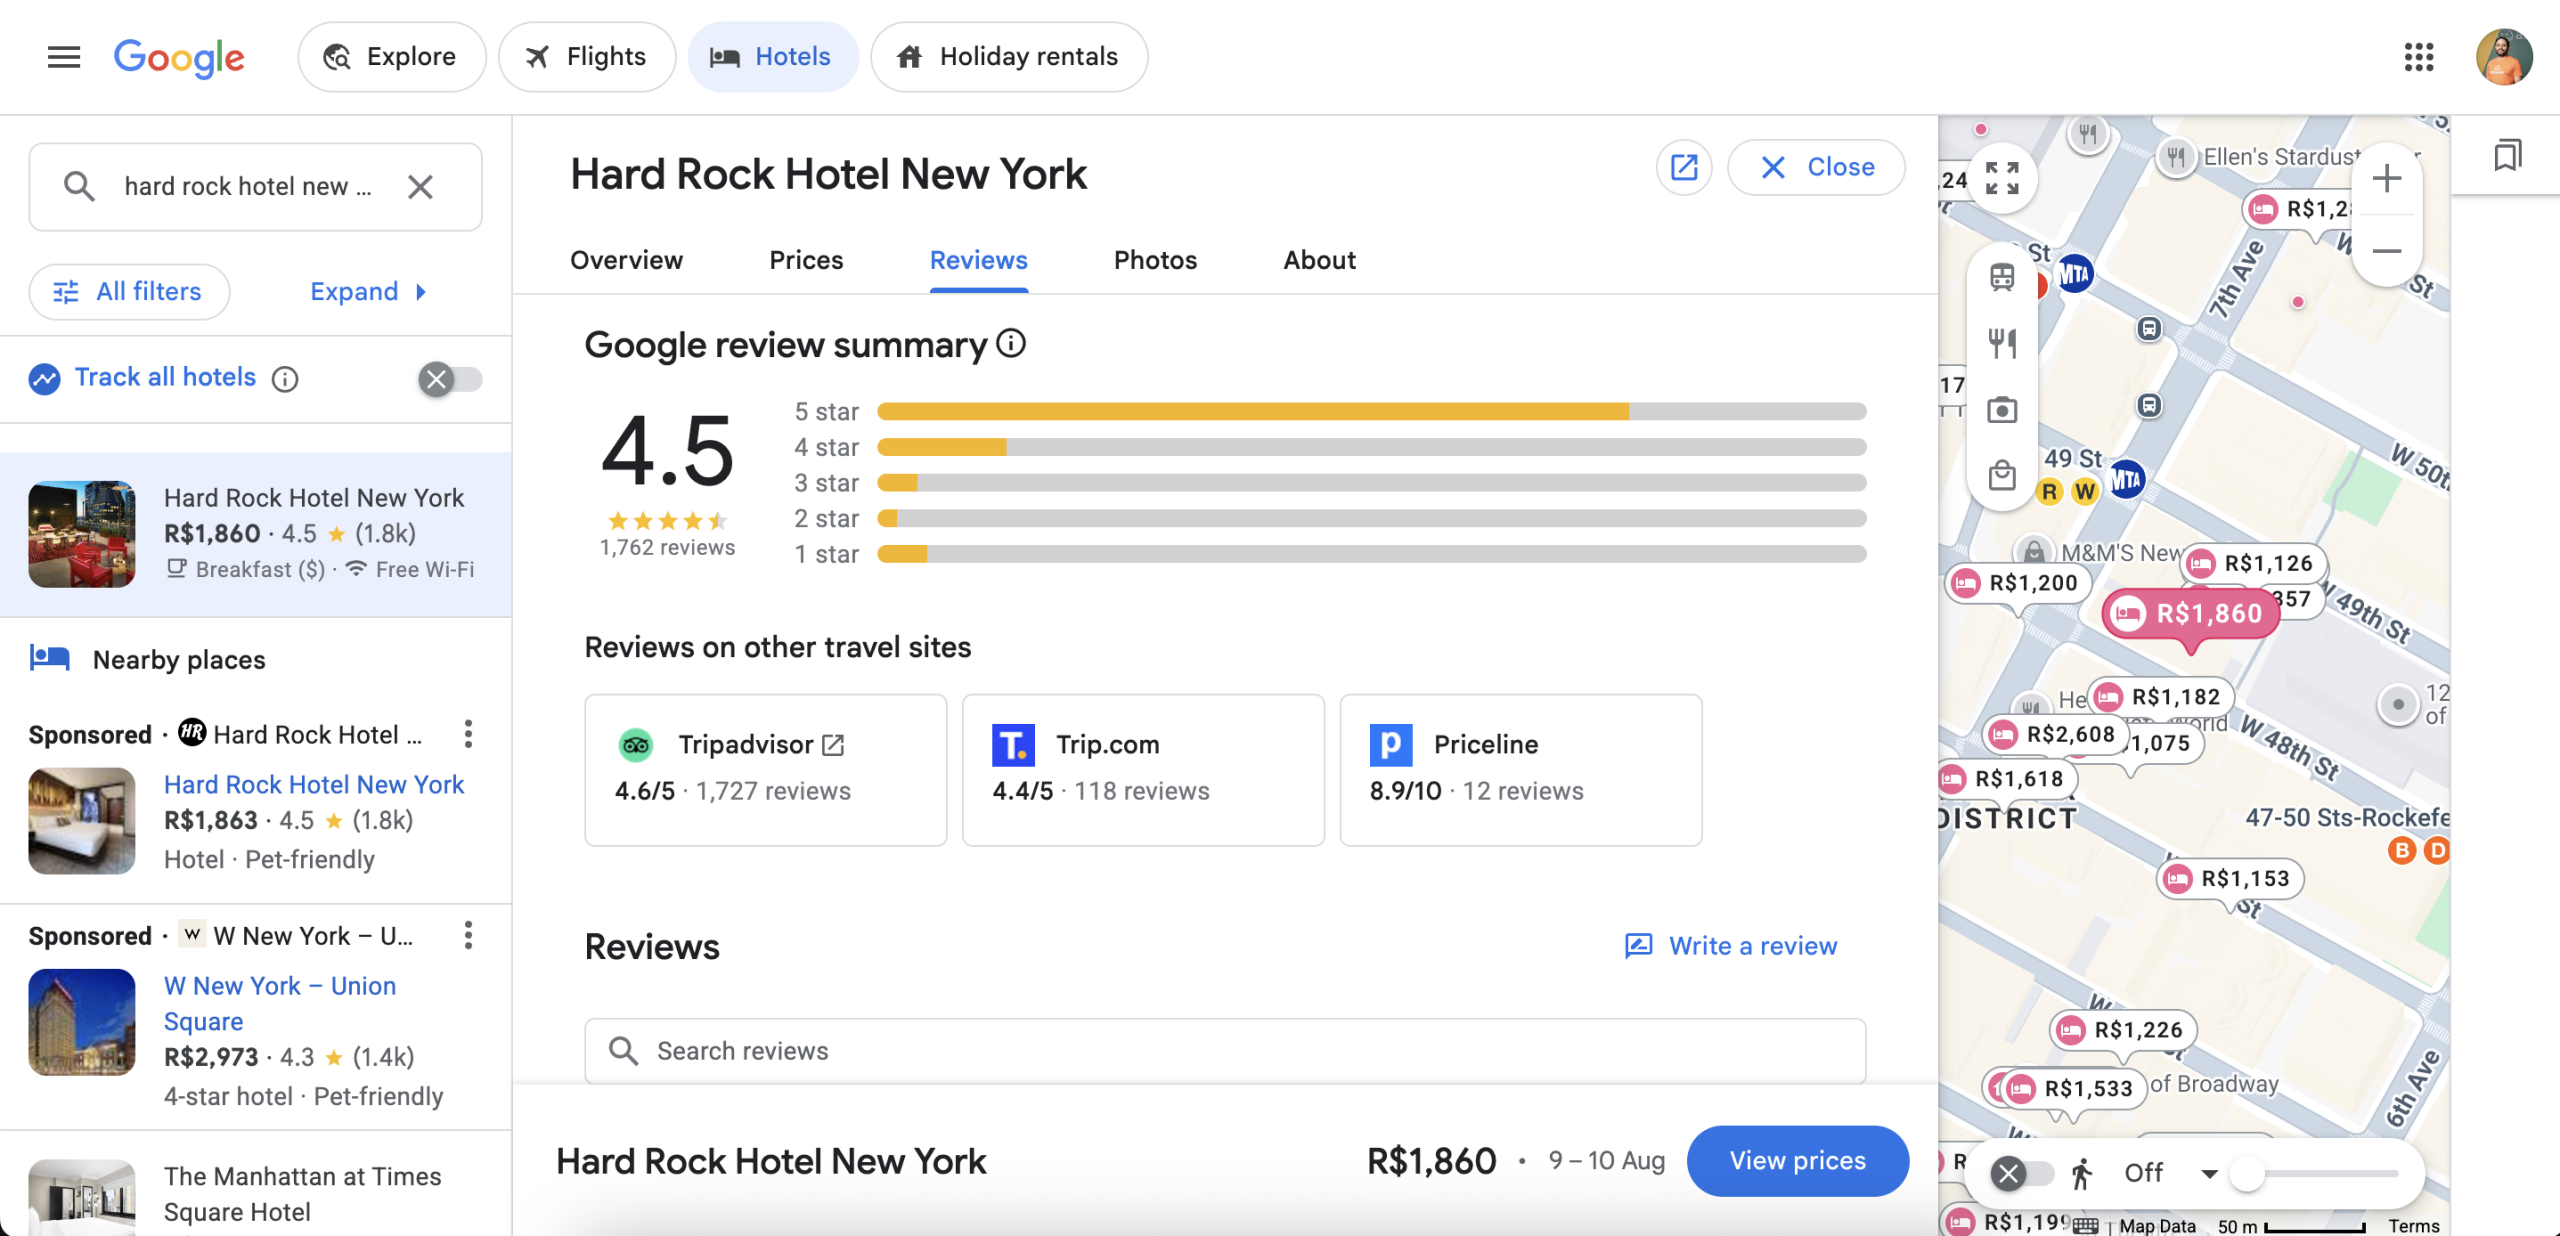This screenshot has width=2560, height=1236.
Task: Adjust the walking distance slider handle
Action: tap(2247, 1173)
